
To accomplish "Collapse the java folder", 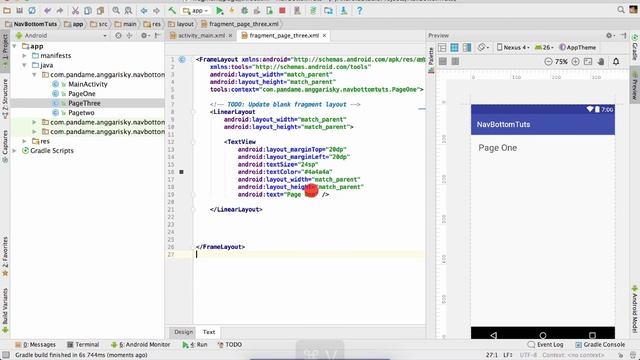I will click(x=24, y=65).
